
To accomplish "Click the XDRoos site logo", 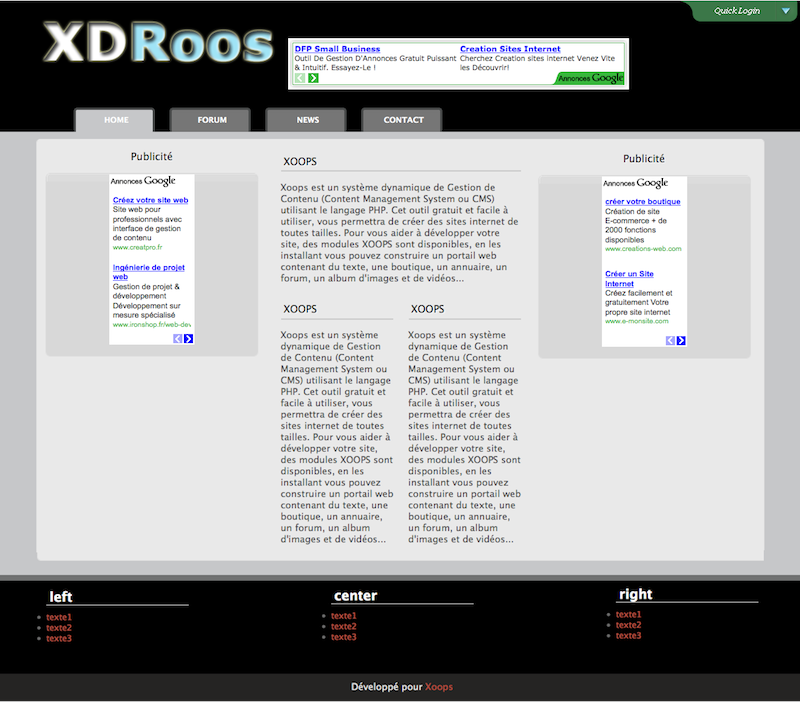I will [x=158, y=43].
